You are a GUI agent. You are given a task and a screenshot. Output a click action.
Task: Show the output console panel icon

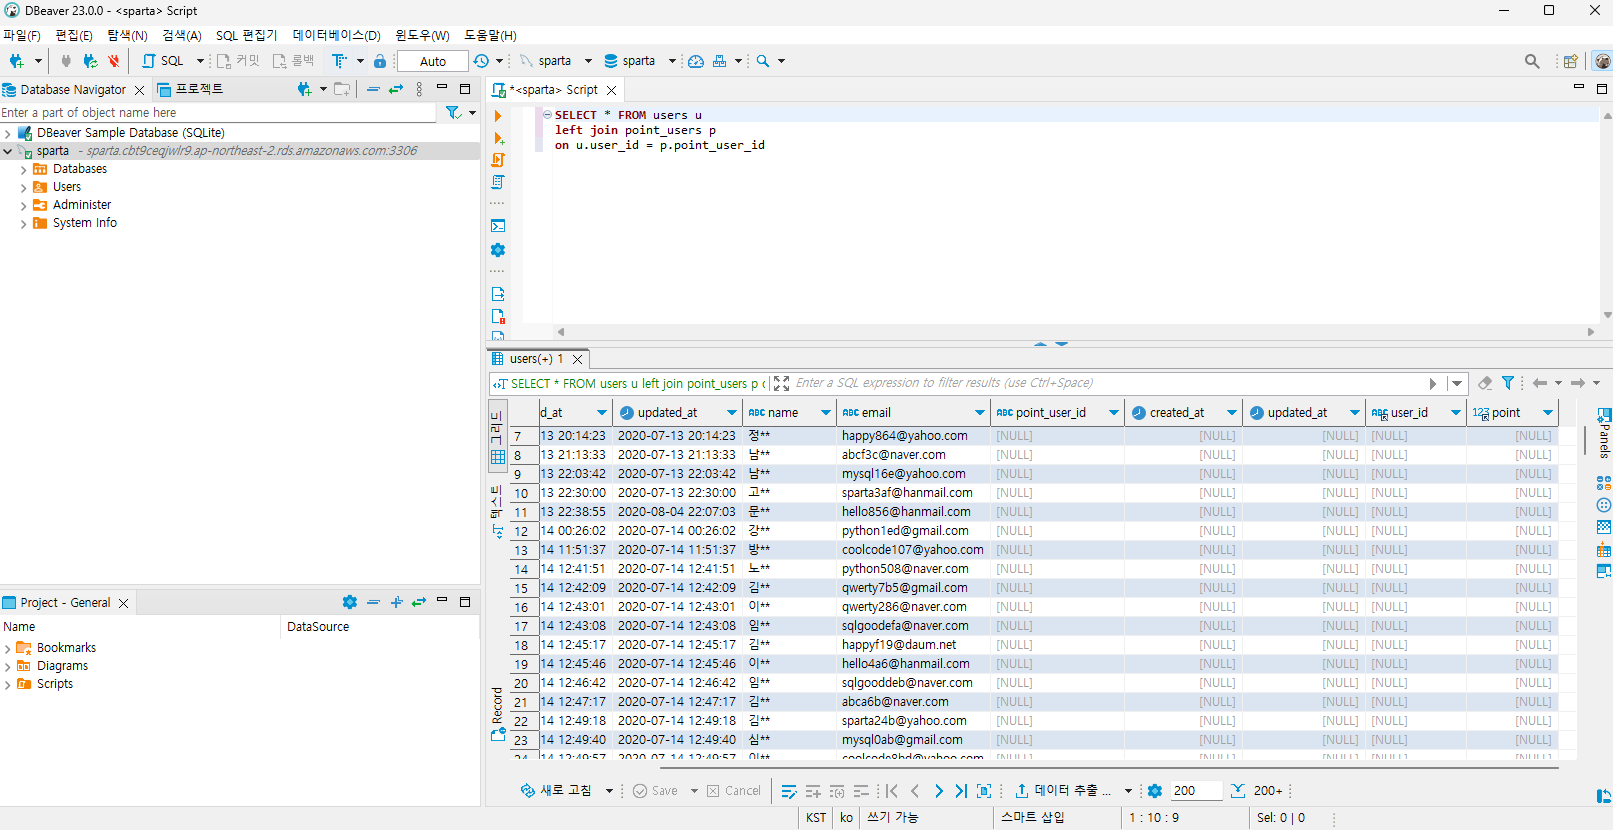(x=498, y=226)
